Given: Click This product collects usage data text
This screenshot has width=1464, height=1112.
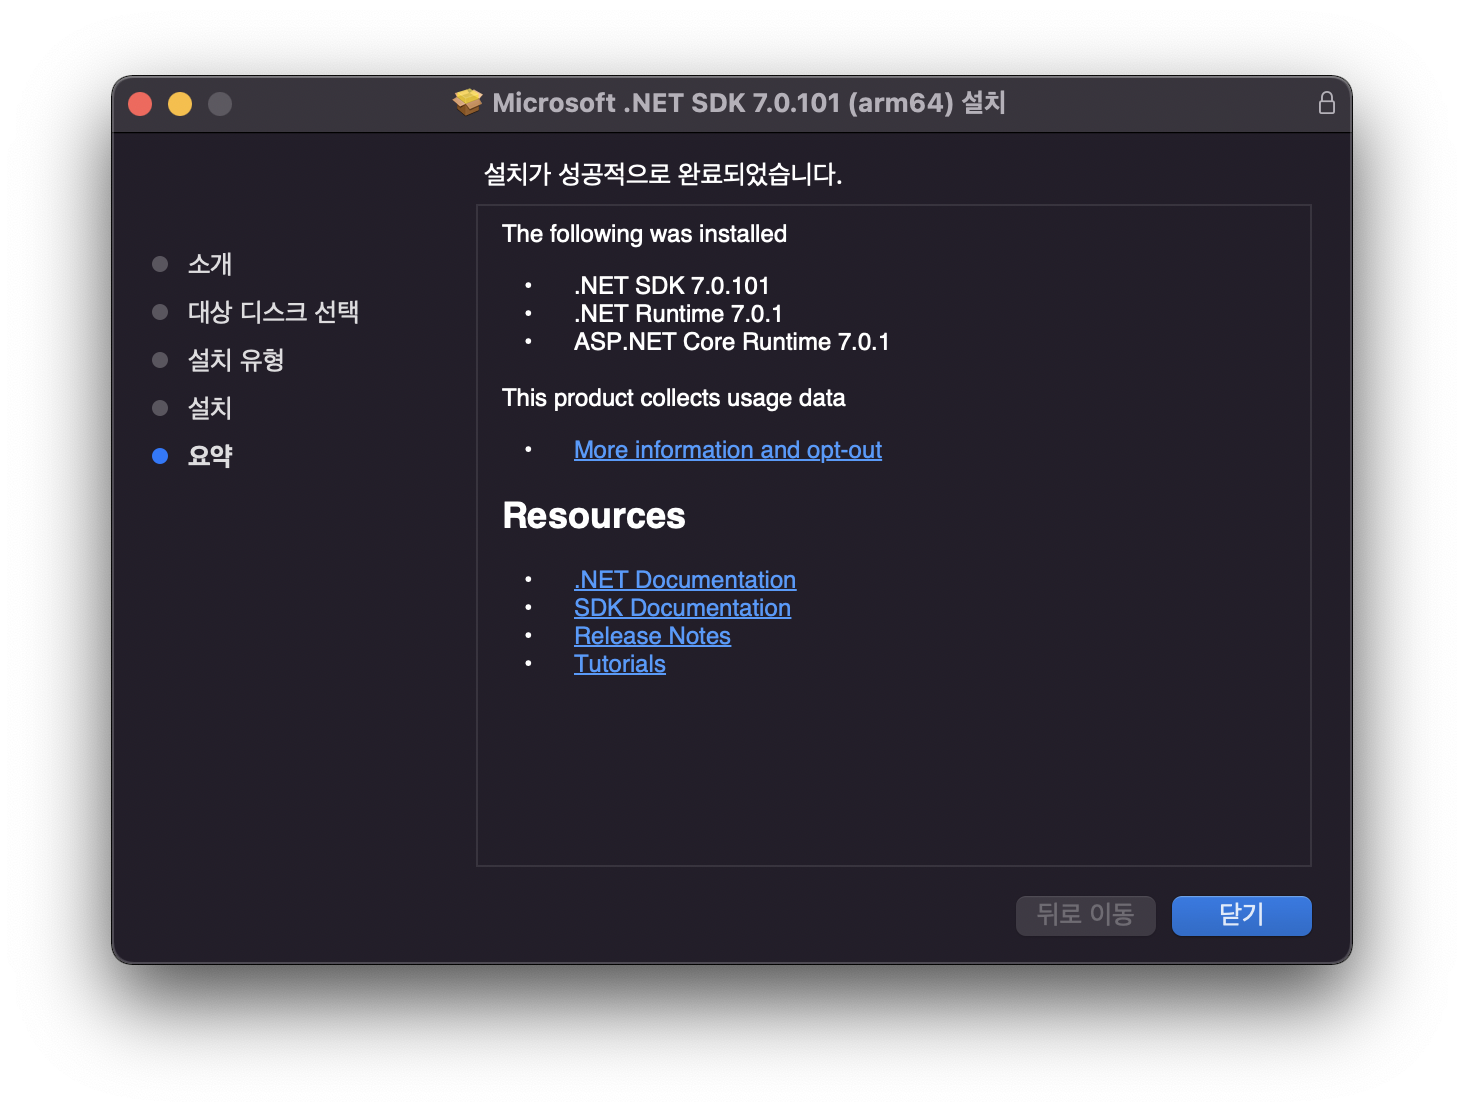Looking at the screenshot, I should pyautogui.click(x=673, y=398).
